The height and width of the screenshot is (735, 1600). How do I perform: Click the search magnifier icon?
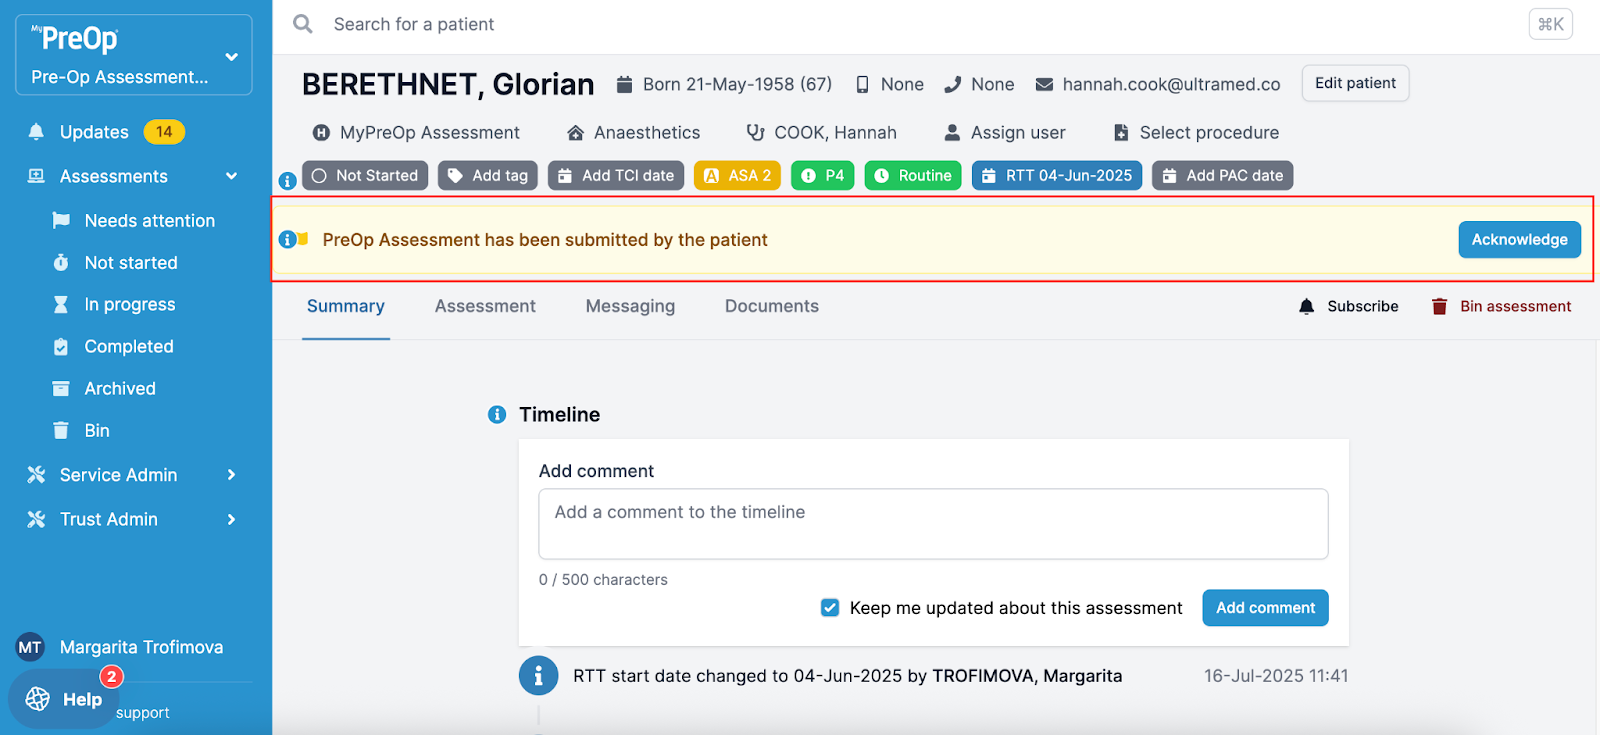point(303,24)
